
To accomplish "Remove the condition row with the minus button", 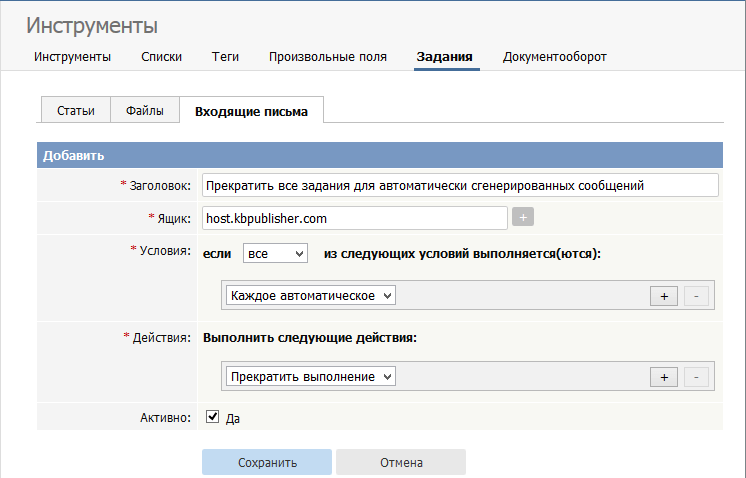I will pyautogui.click(x=696, y=296).
